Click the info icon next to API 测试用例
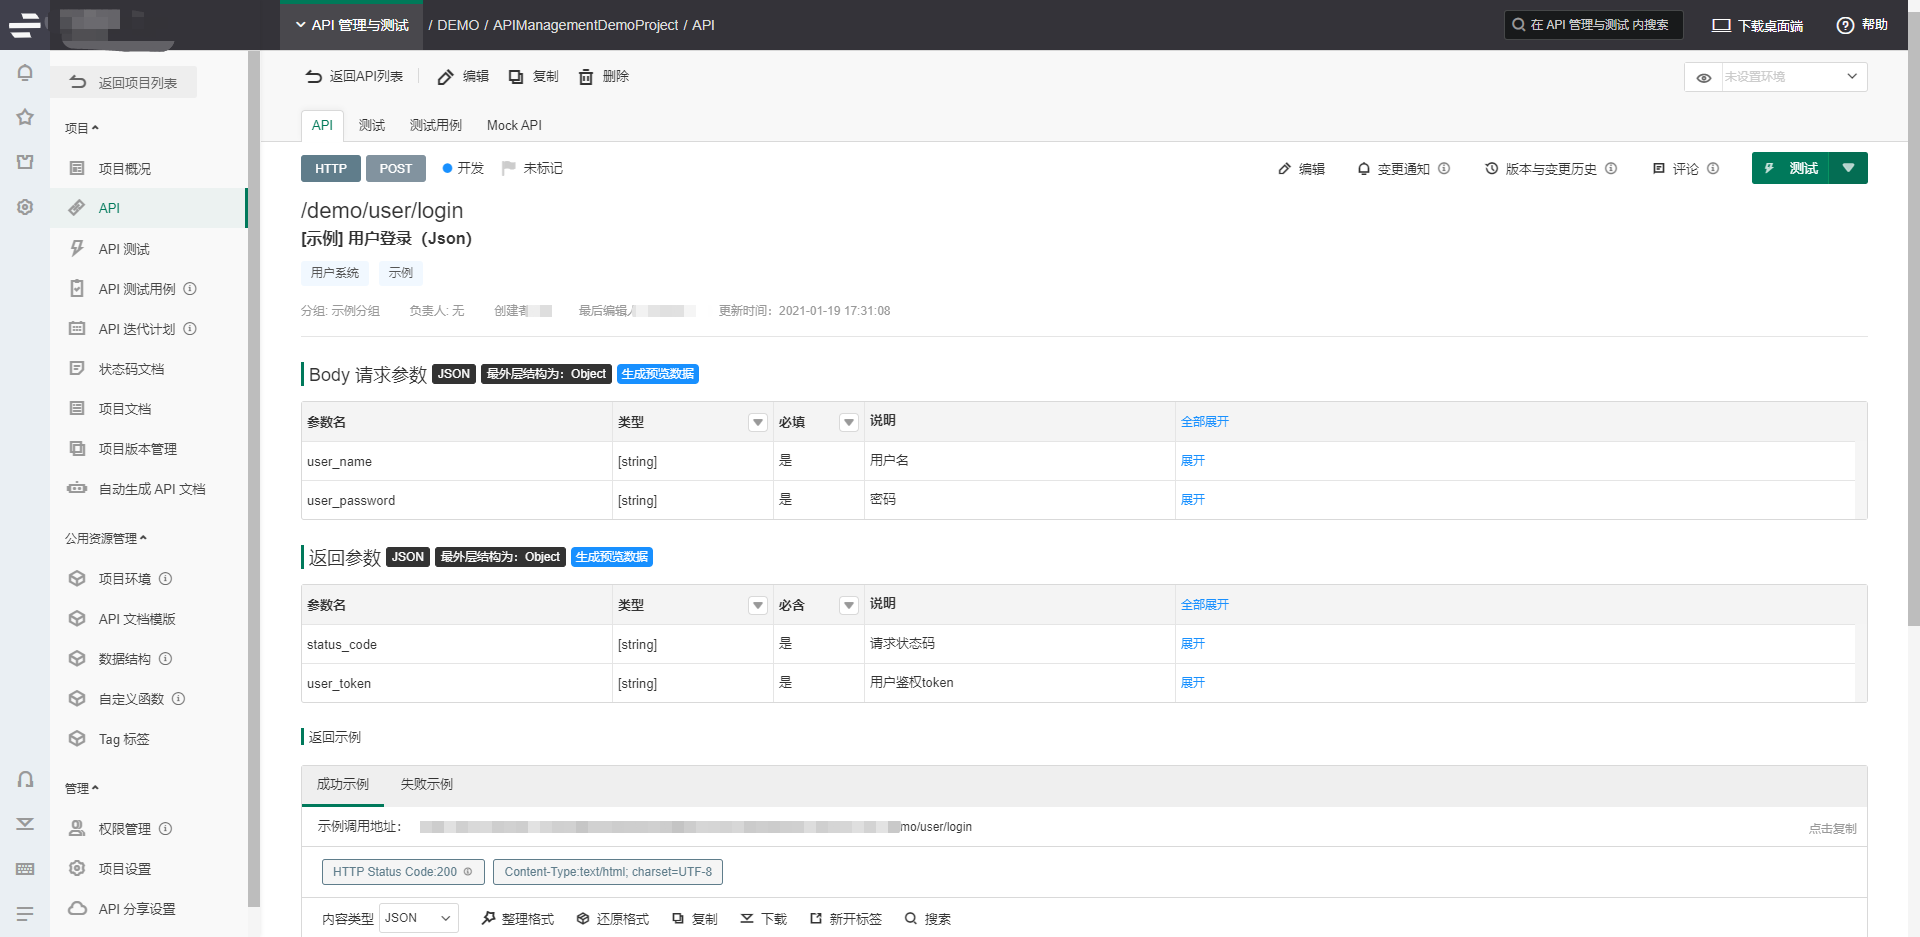Image resolution: width=1920 pixels, height=937 pixels. (190, 289)
